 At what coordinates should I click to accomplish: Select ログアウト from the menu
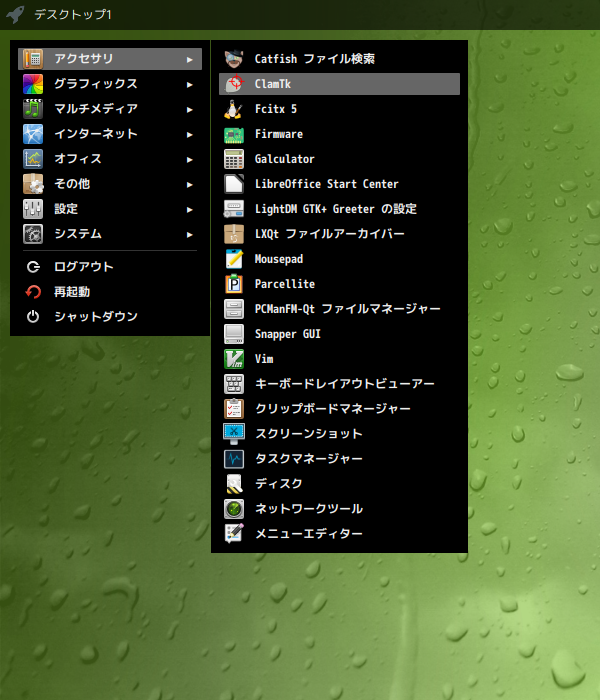coord(110,267)
